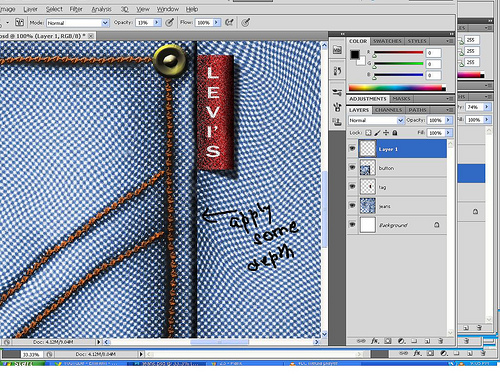
Task: Open the History collapsed panel icon
Action: (337, 71)
